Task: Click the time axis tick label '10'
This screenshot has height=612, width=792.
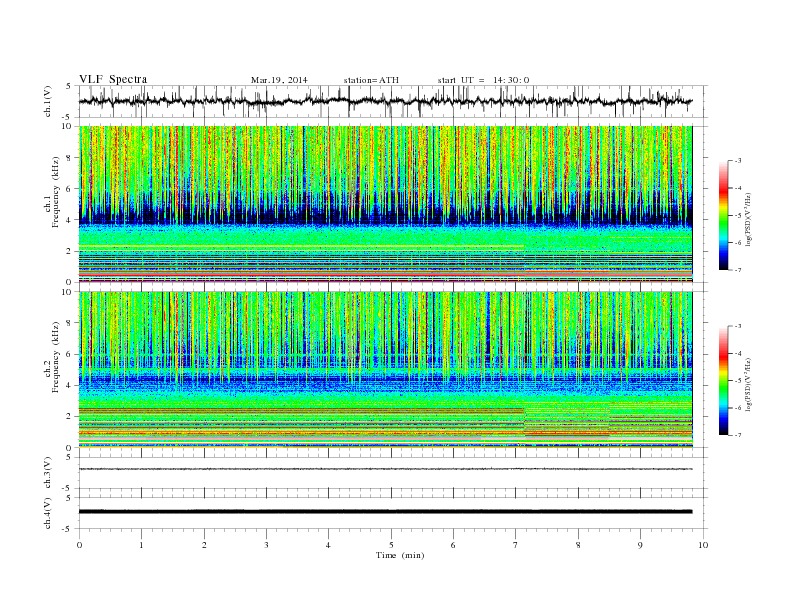Action: click(x=703, y=545)
